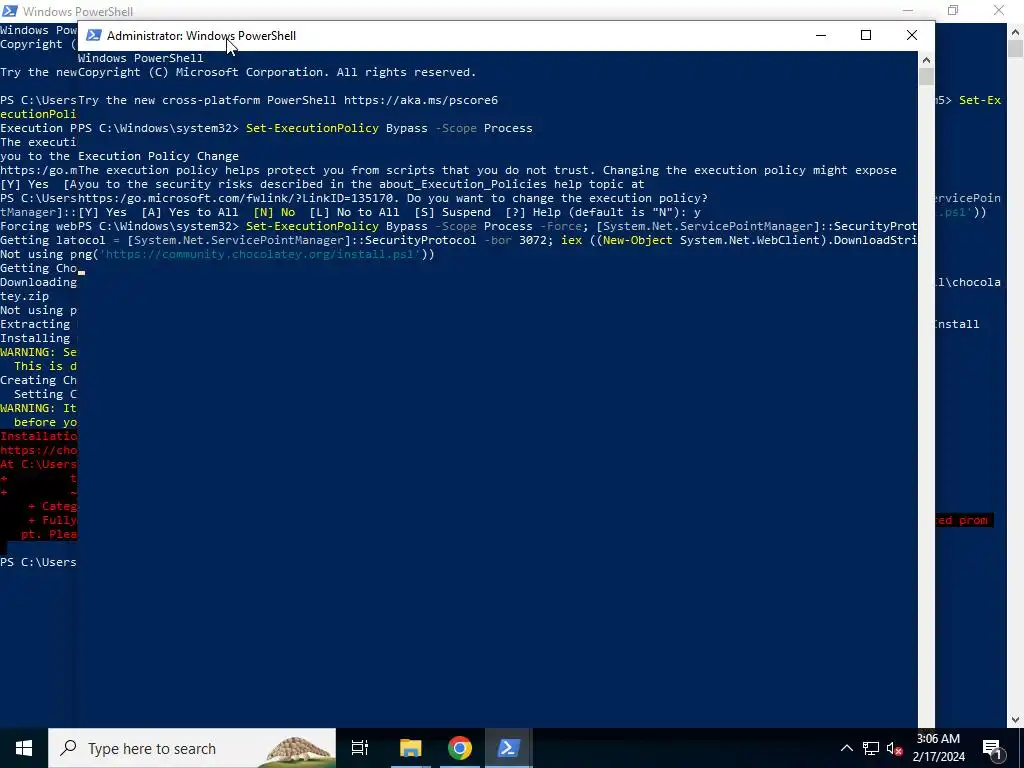The height and width of the screenshot is (768, 1024).
Task: Show hidden system tray icons
Action: [x=846, y=748]
